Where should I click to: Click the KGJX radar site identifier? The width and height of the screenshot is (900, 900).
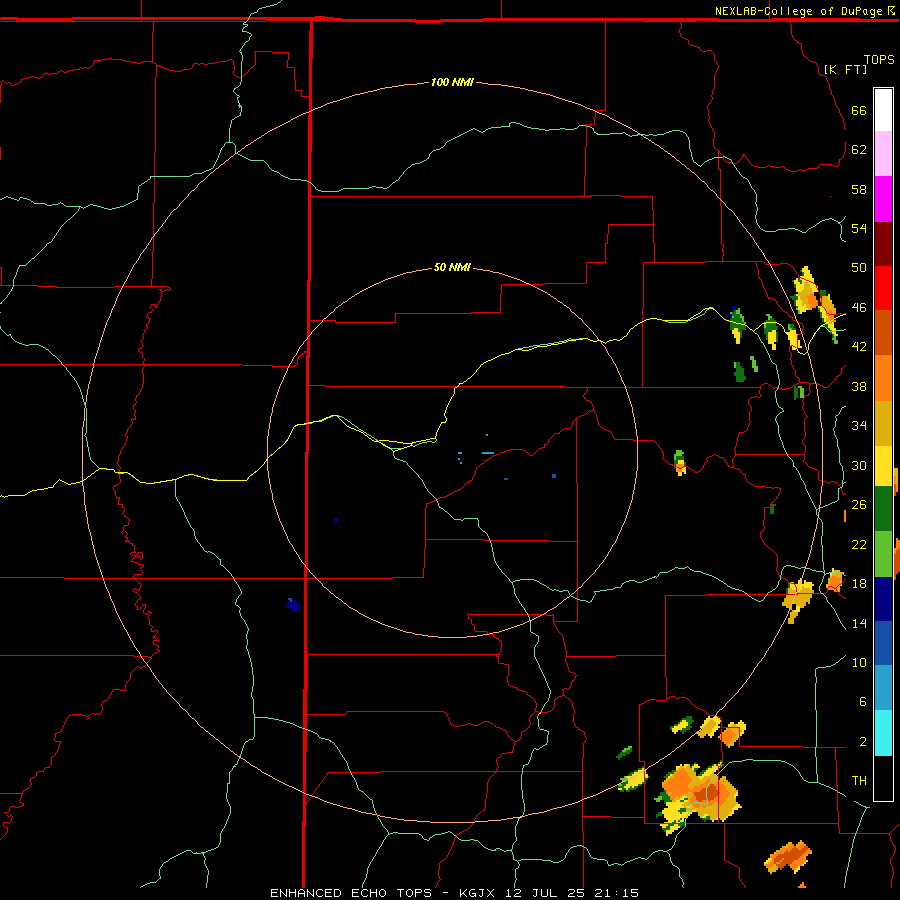coord(476,893)
